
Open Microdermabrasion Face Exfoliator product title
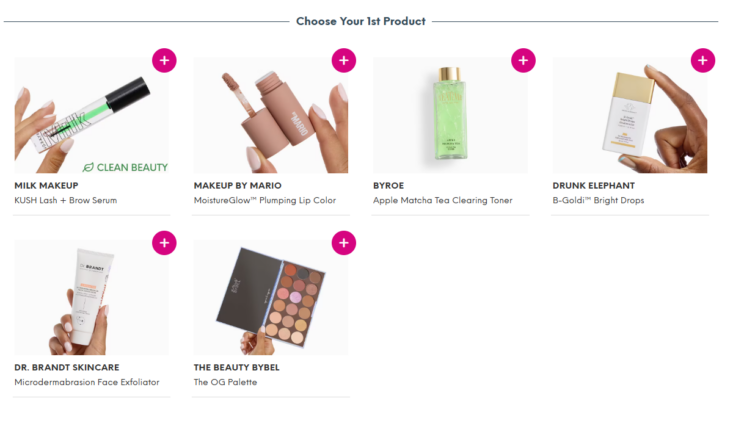click(x=87, y=382)
